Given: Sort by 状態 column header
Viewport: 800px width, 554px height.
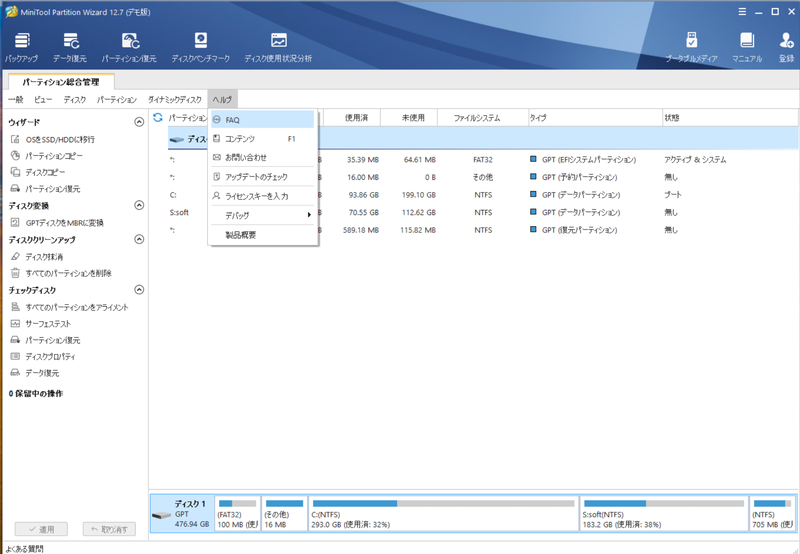Looking at the screenshot, I should point(730,118).
